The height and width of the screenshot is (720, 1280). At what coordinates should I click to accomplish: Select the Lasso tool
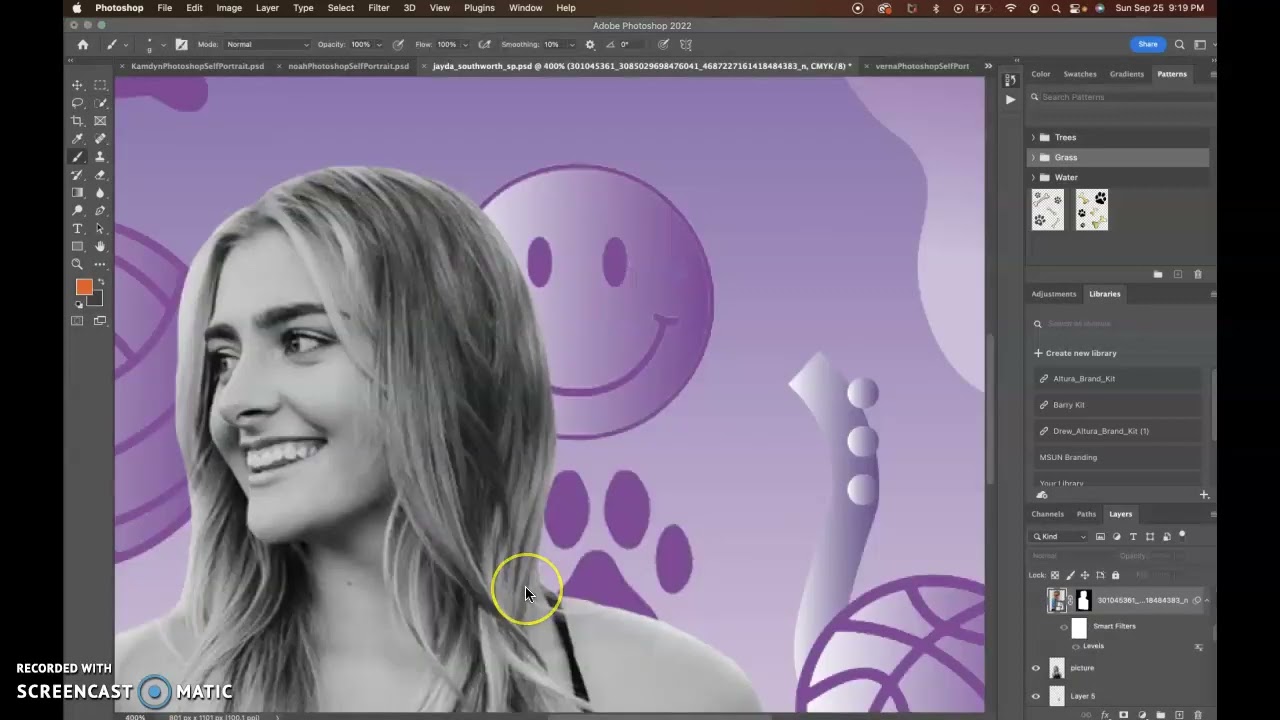[77, 103]
